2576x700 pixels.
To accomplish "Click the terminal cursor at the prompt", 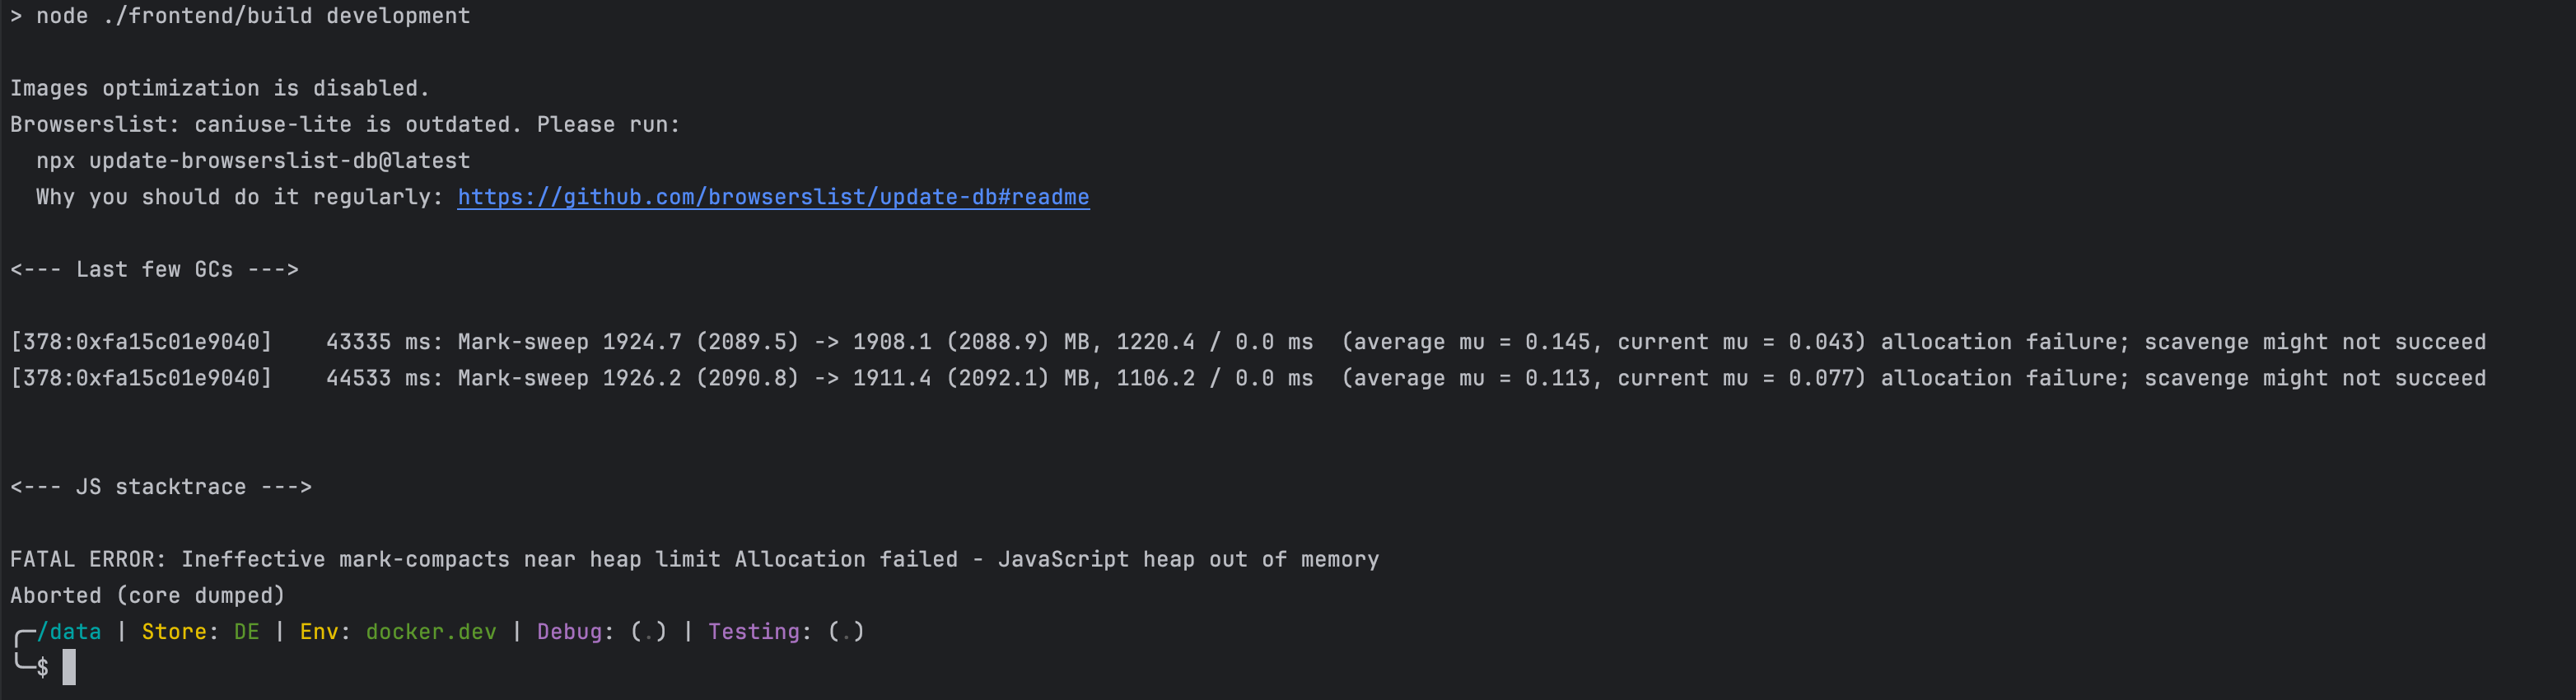I will pyautogui.click(x=69, y=667).
